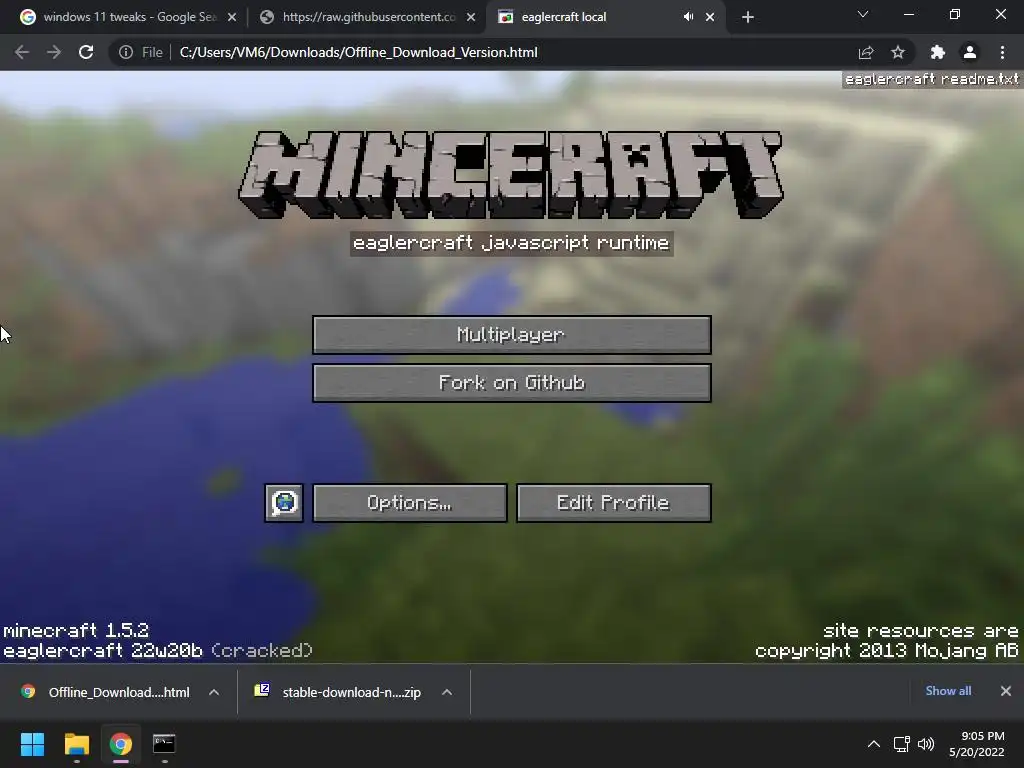
Task: Focus the address bar with the Offline_Download_Version.html path
Action: point(359,52)
